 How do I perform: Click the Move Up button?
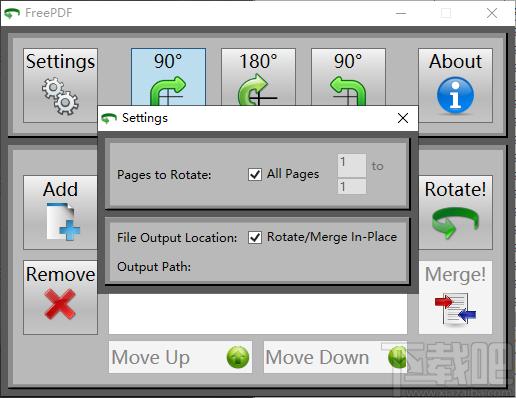[180, 357]
